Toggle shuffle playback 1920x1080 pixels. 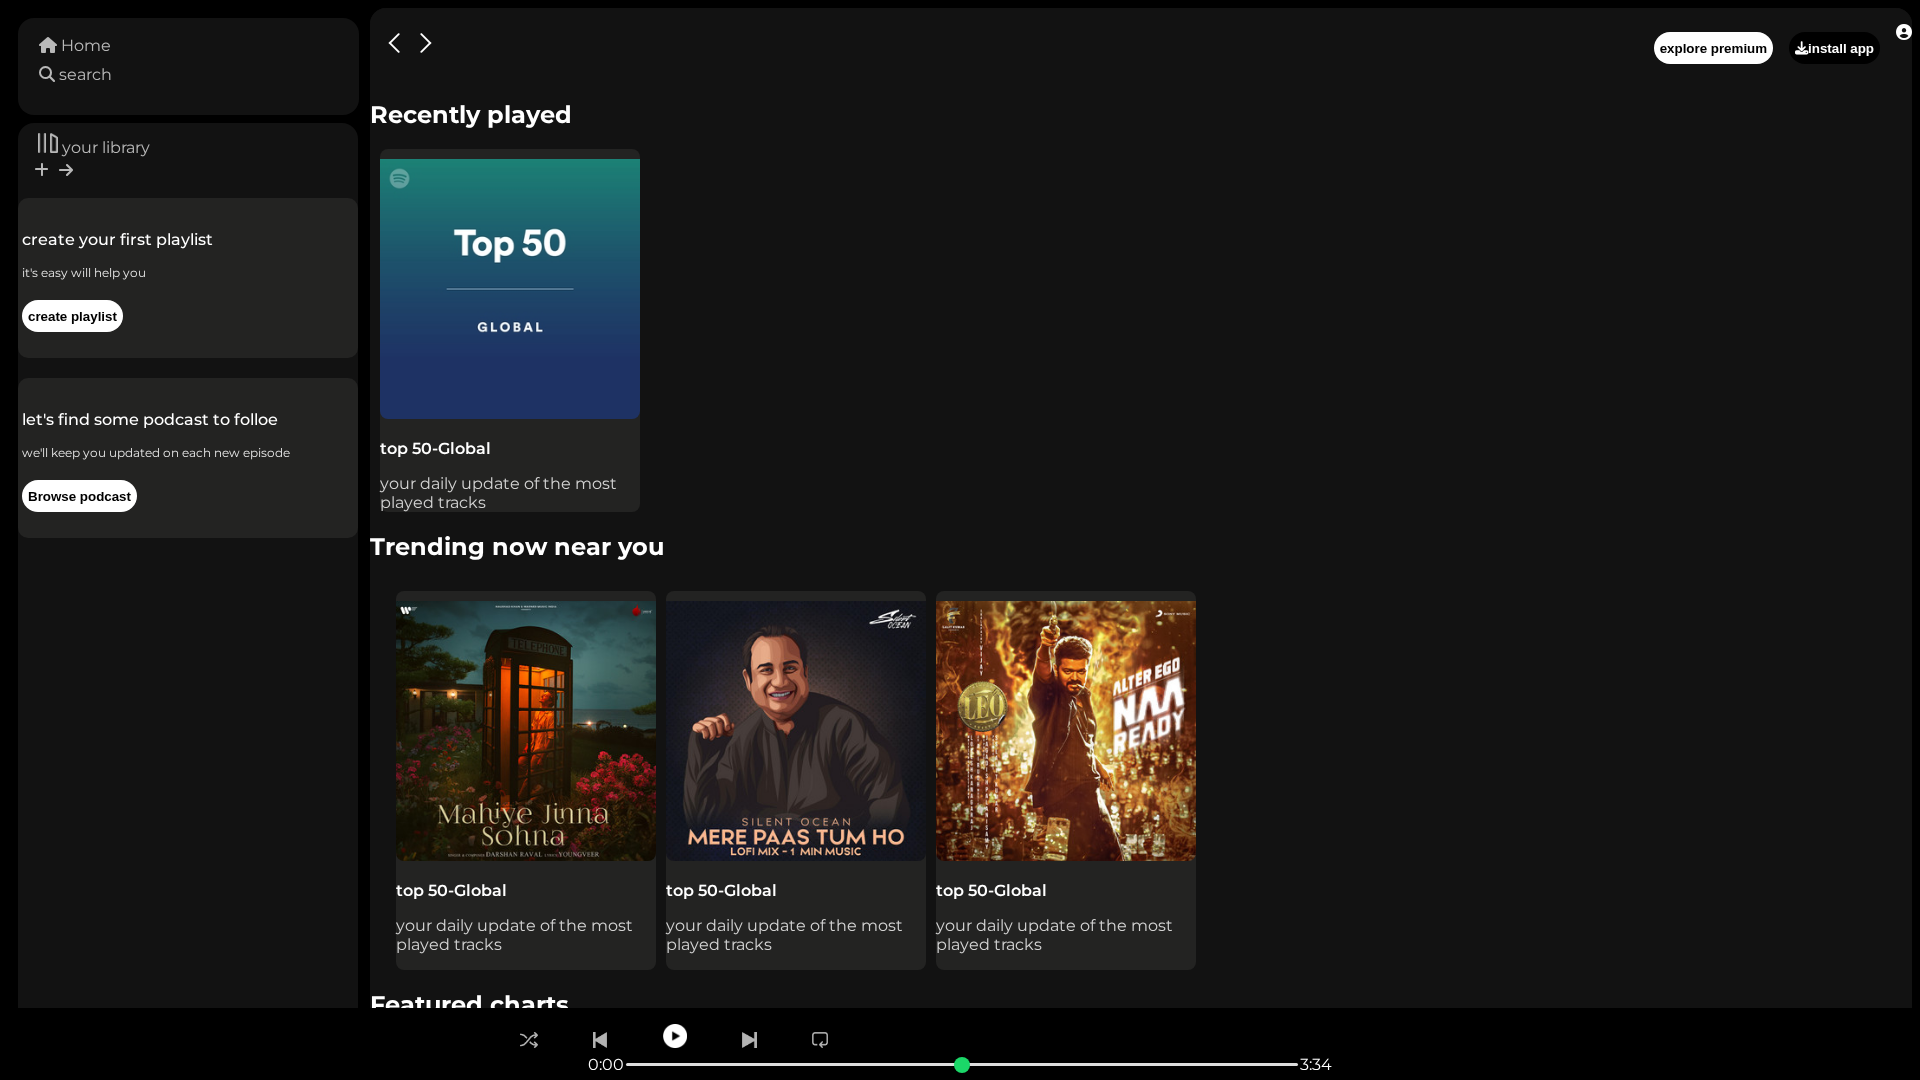coord(529,1040)
